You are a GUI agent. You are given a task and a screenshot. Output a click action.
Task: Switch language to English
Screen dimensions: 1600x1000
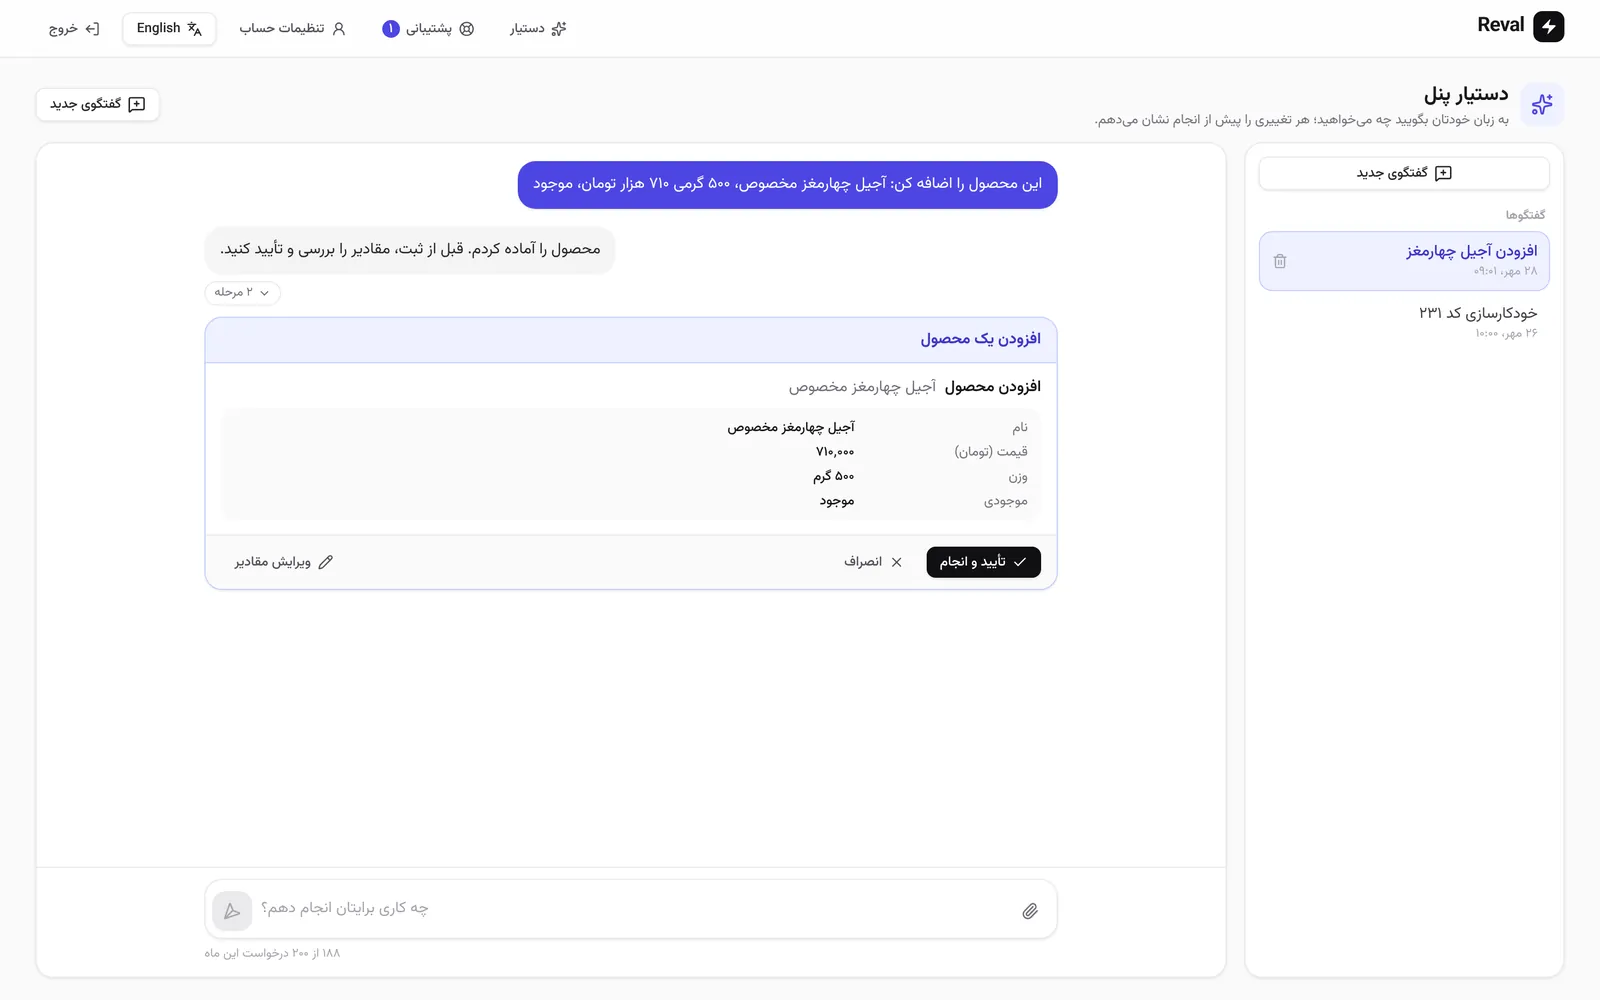[169, 29]
